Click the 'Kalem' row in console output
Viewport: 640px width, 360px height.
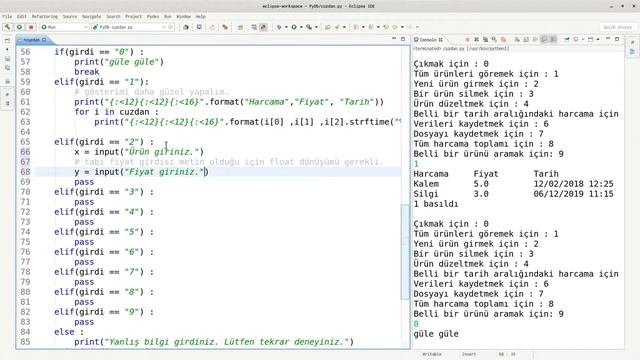pos(513,184)
